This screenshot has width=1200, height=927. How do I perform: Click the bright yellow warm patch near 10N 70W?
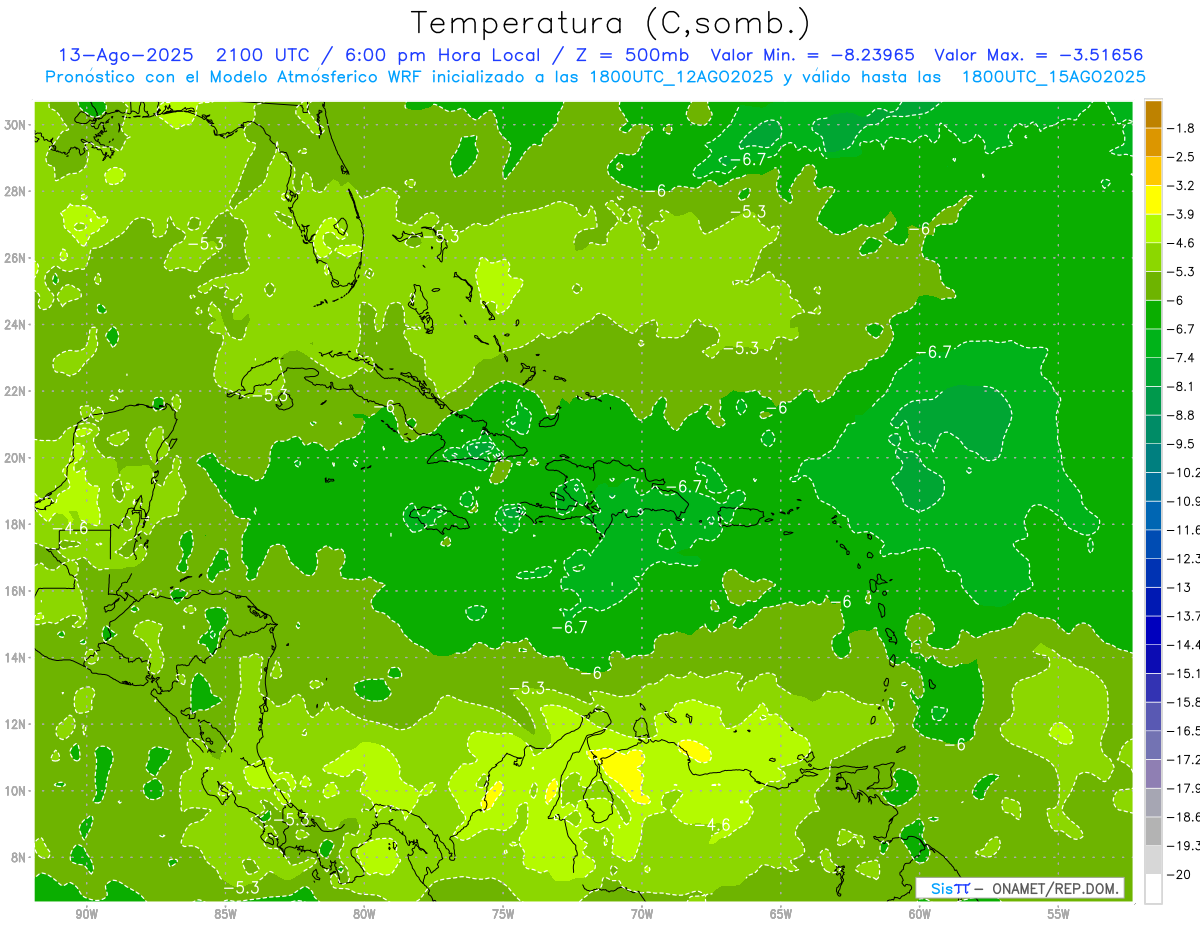coord(624,772)
